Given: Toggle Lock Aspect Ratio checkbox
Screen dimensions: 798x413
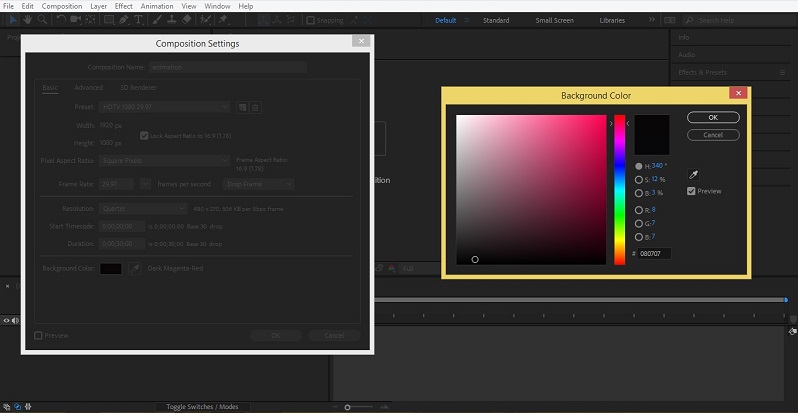Looking at the screenshot, I should point(144,134).
